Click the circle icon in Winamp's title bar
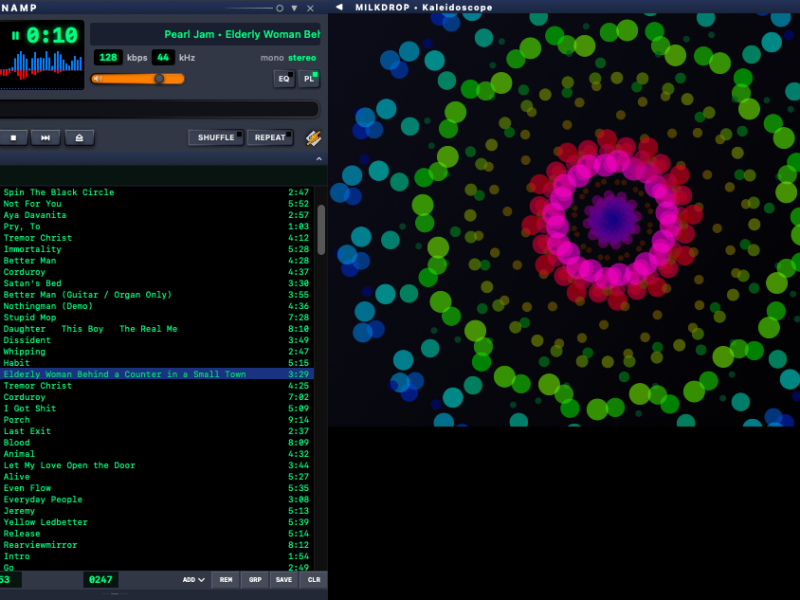This screenshot has height=600, width=800. pos(279,7)
